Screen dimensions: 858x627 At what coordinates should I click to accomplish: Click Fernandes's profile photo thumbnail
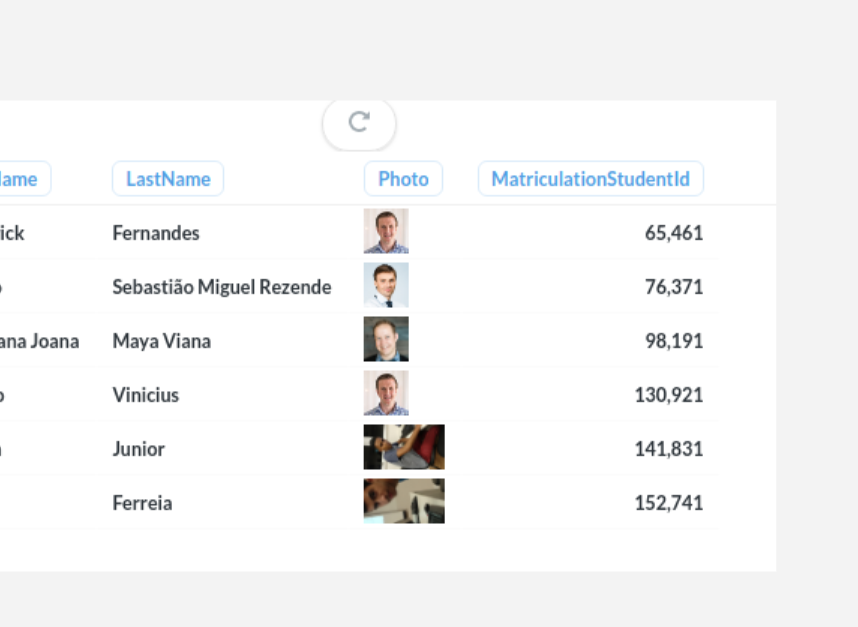pyautogui.click(x=387, y=230)
